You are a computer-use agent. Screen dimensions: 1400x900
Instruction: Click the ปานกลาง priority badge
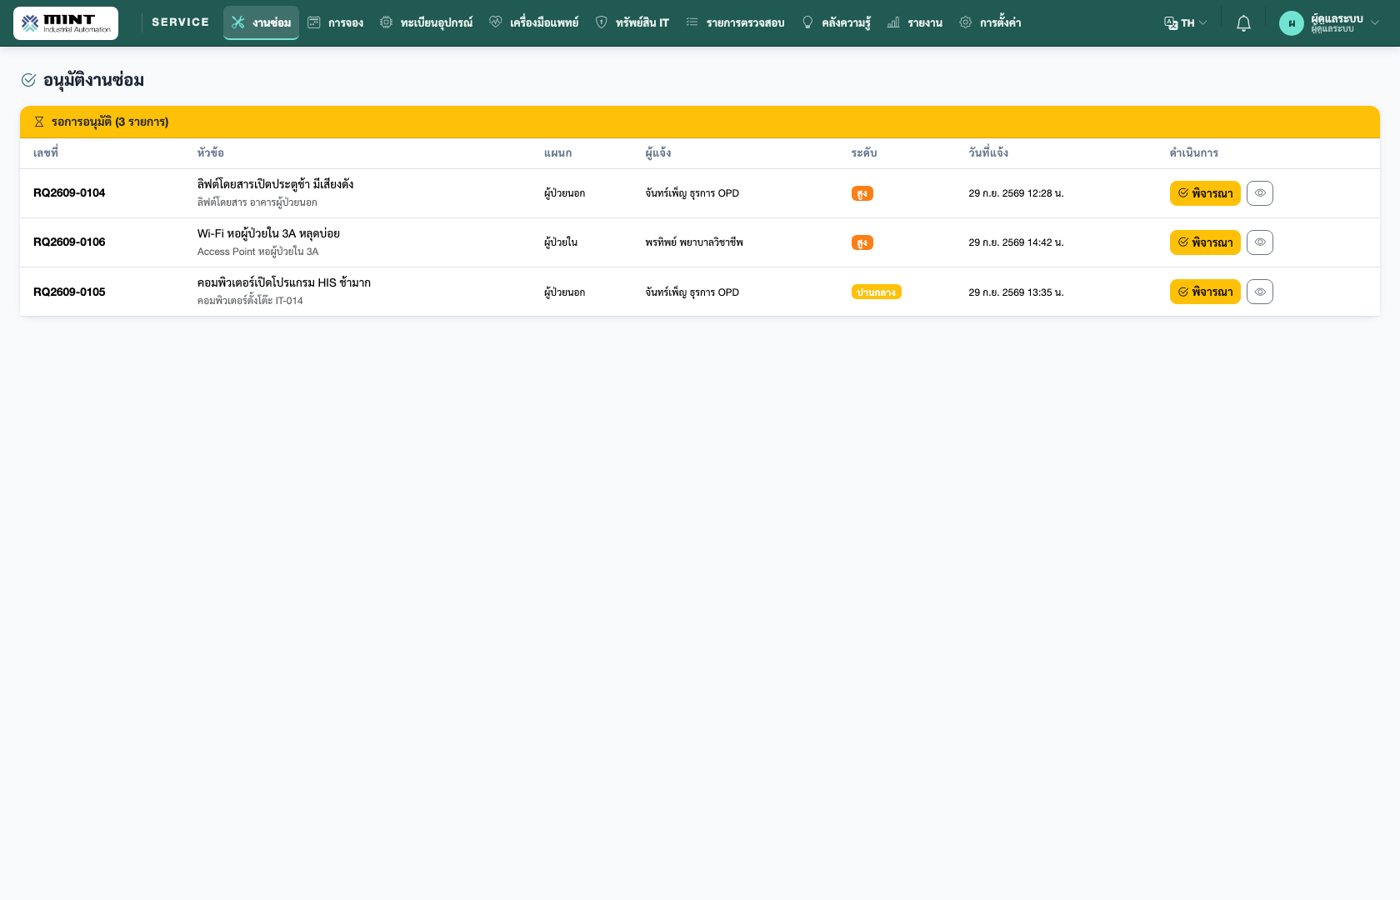[x=876, y=292]
